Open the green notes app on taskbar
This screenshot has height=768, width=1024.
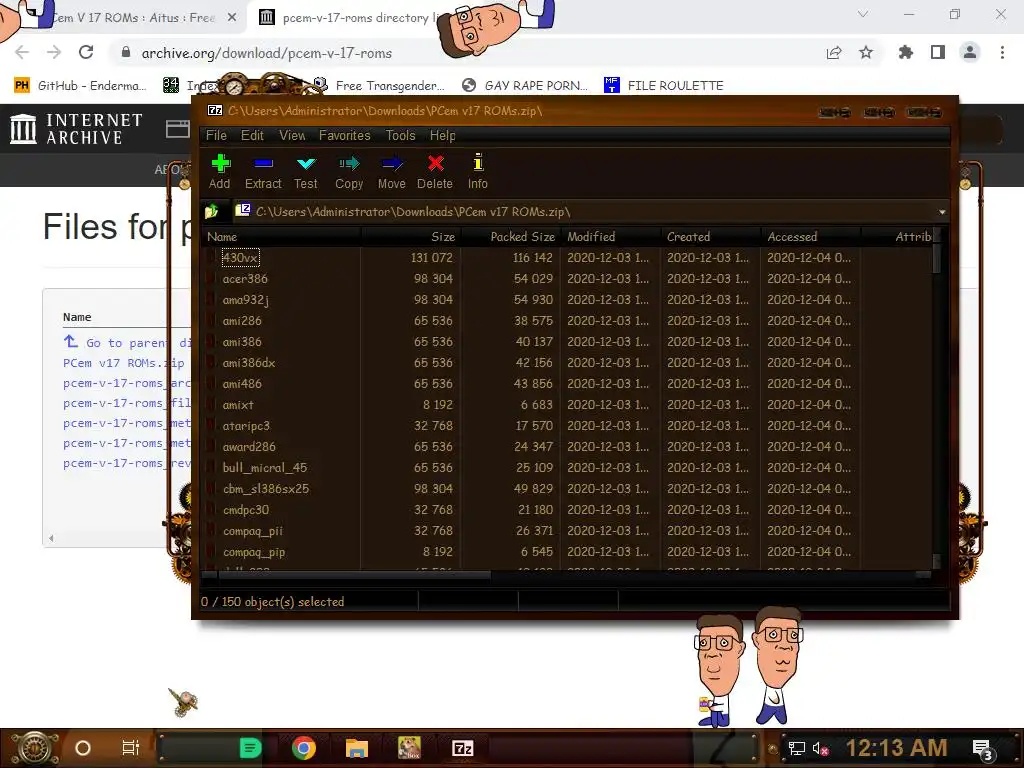250,748
